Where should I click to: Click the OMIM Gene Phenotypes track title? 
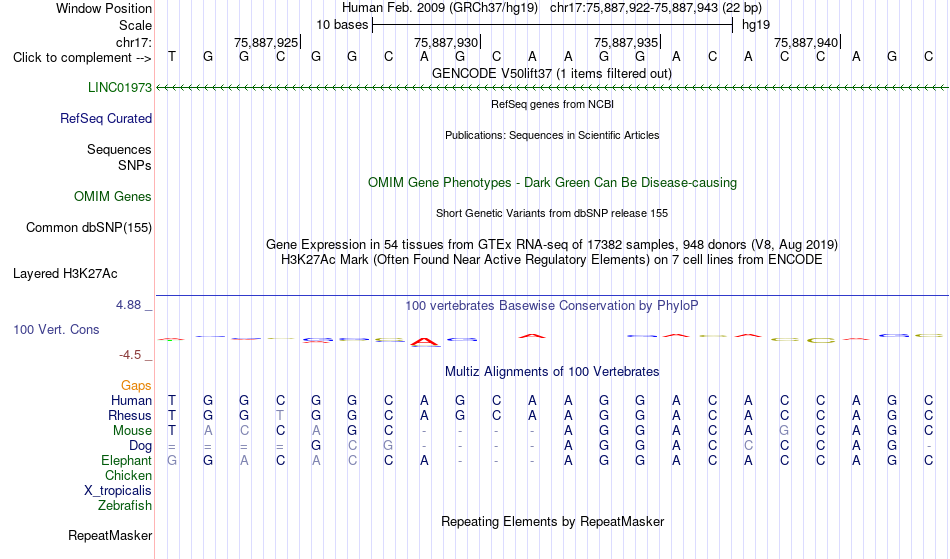(553, 182)
